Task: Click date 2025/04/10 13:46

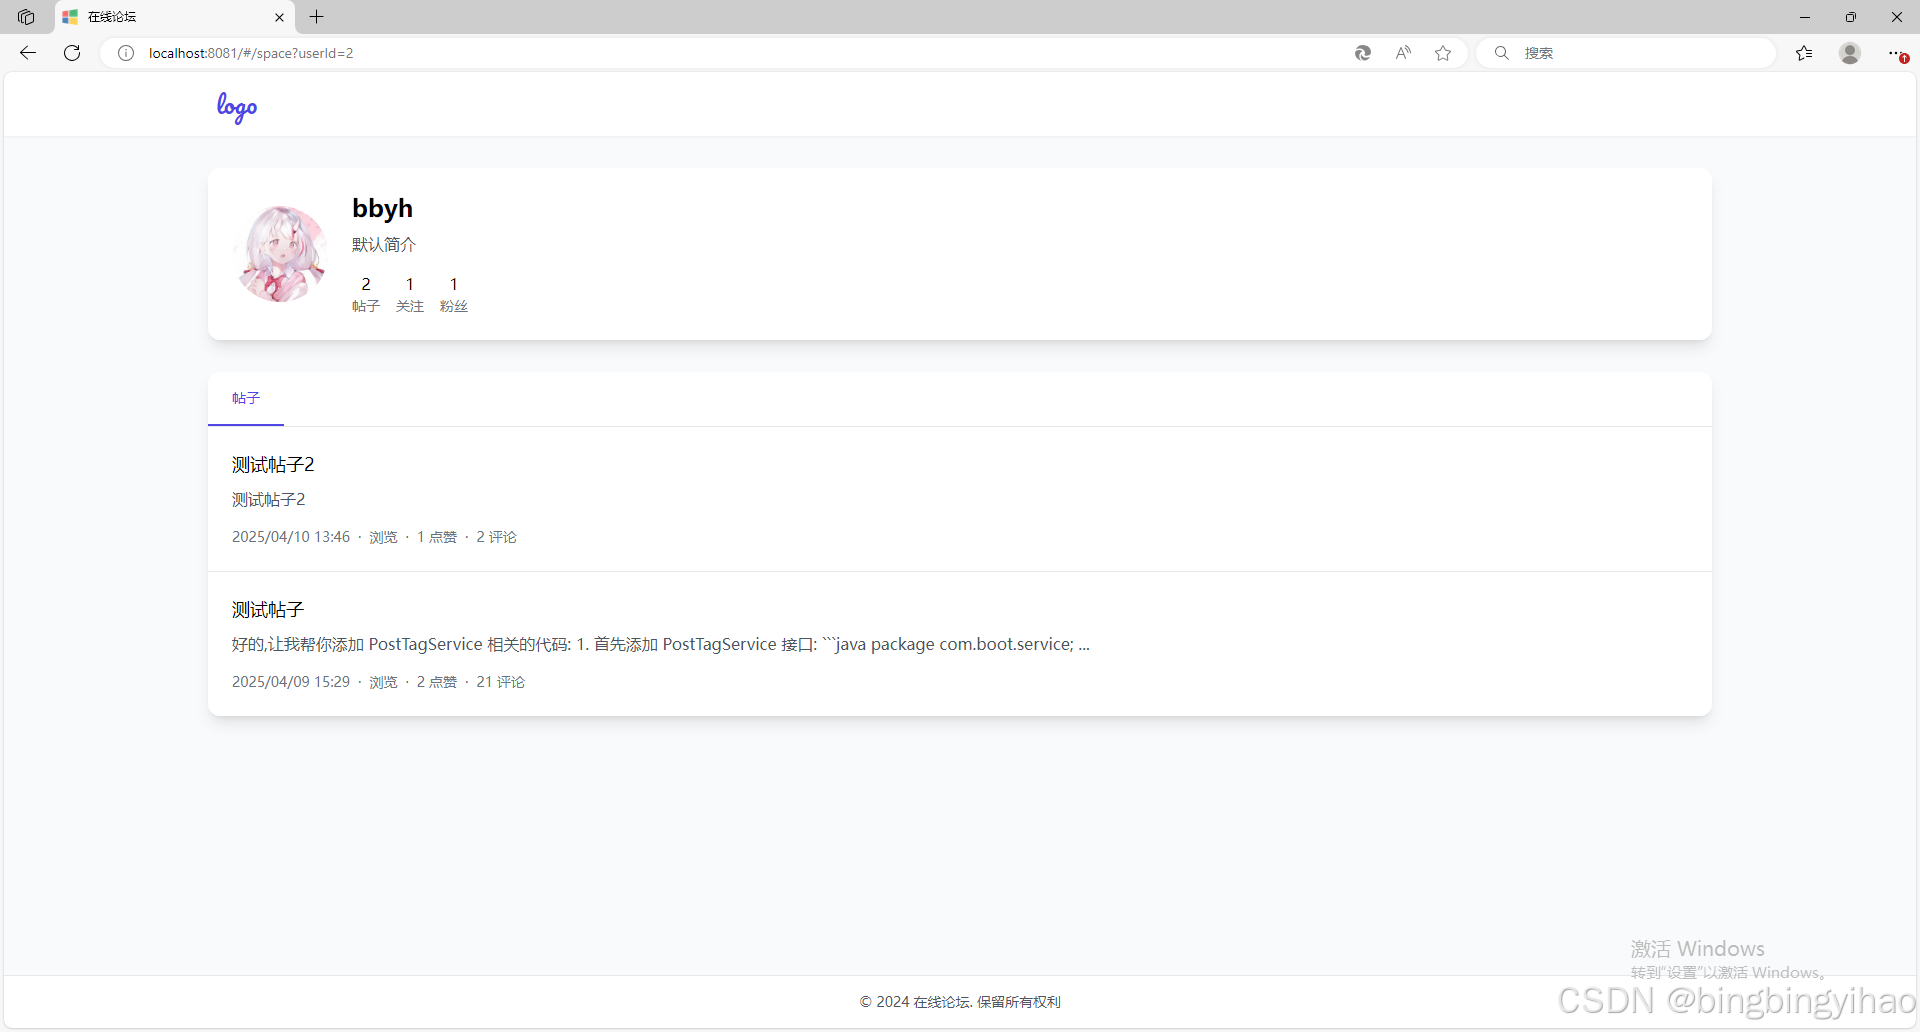Action: 291,537
